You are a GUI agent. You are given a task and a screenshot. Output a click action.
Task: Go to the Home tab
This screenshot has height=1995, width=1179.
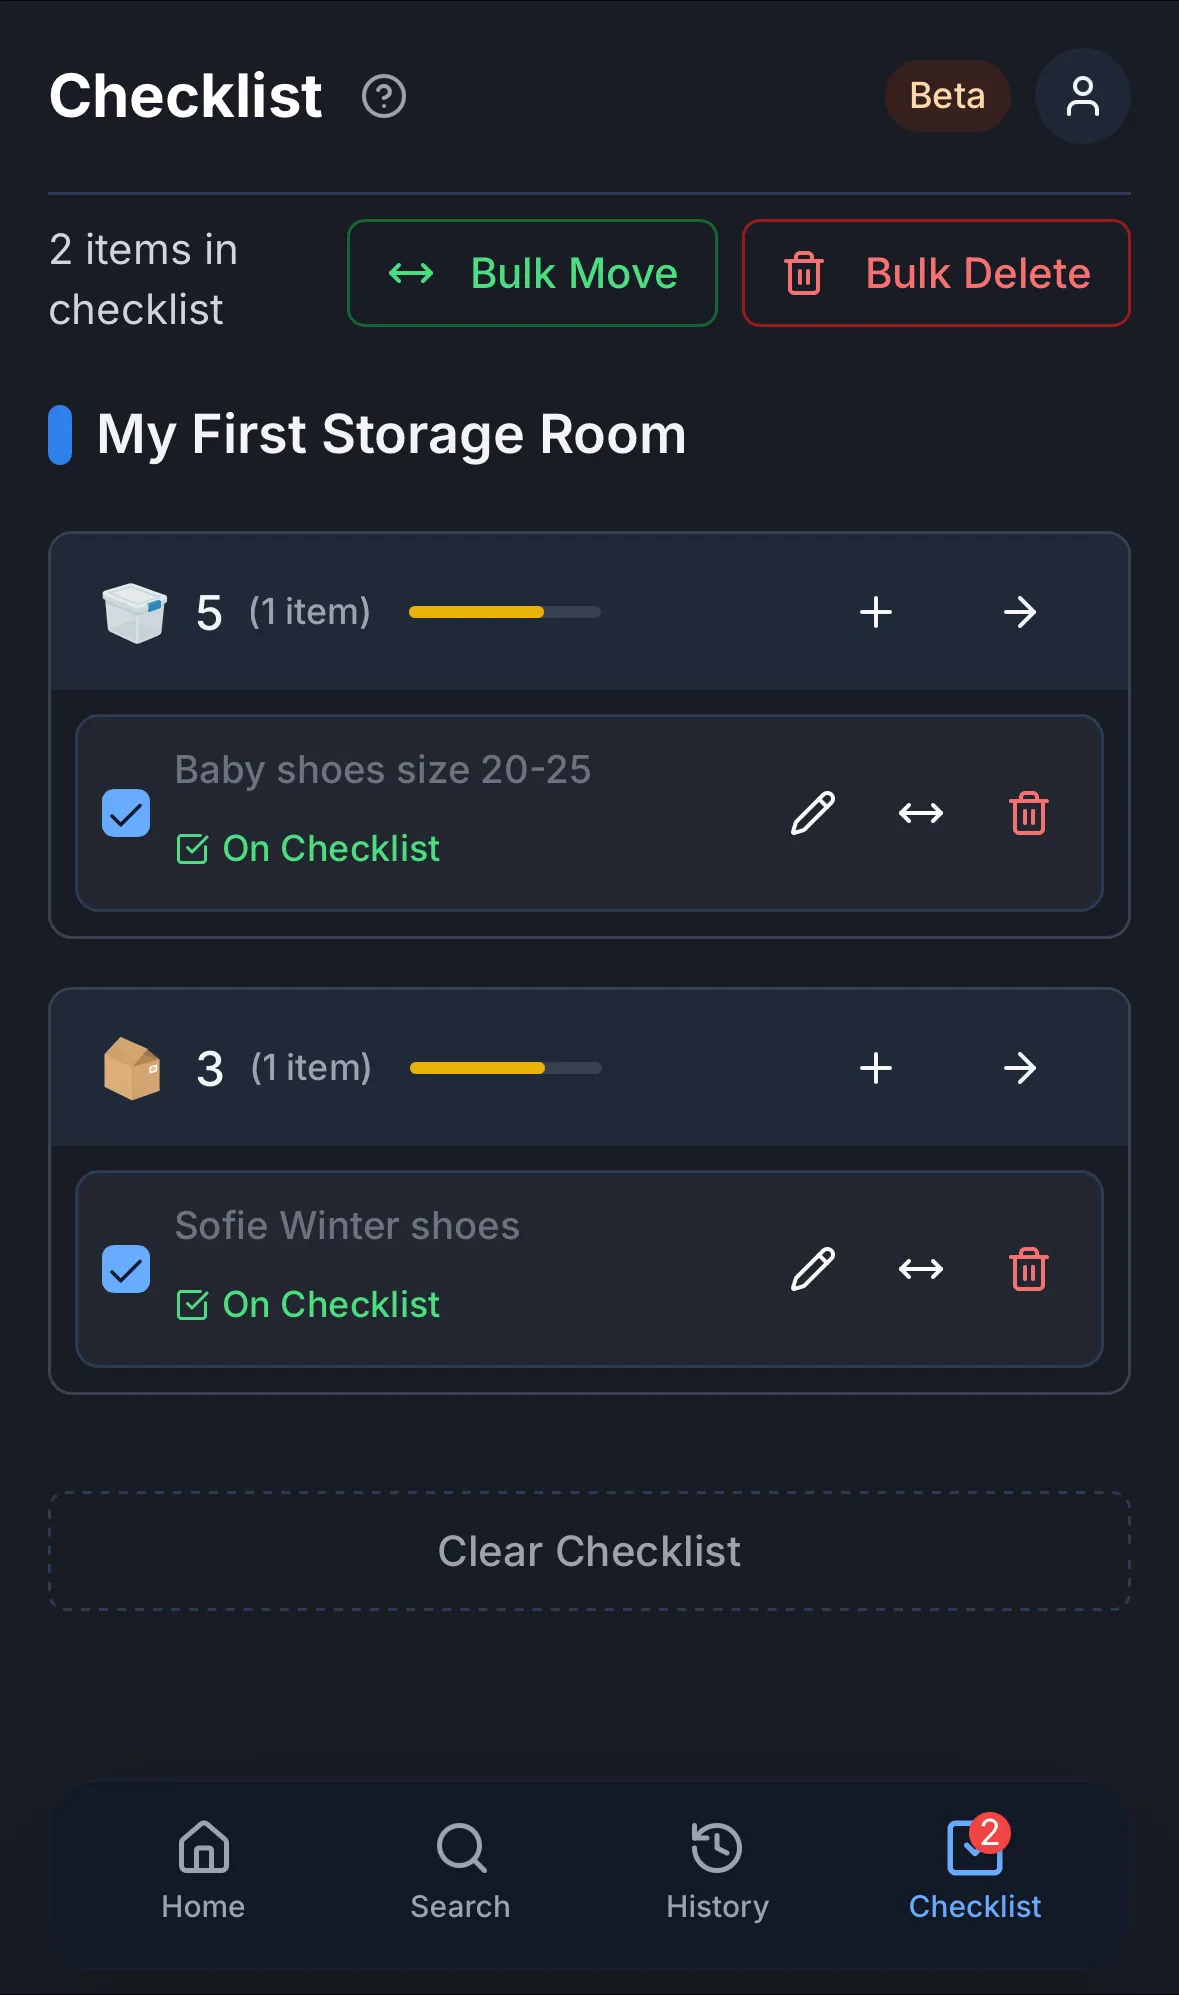(204, 1870)
